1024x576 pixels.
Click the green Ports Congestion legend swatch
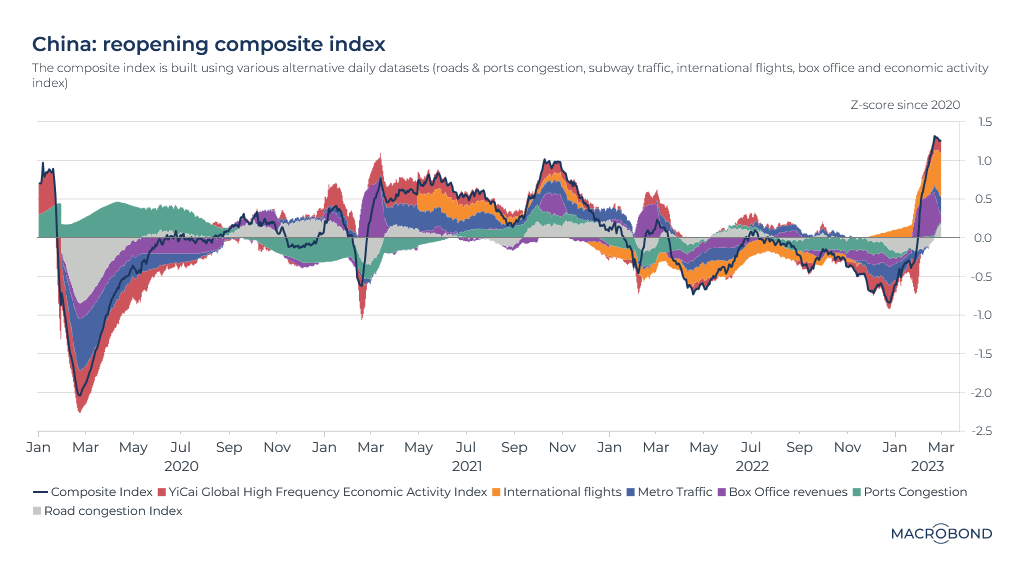856,492
